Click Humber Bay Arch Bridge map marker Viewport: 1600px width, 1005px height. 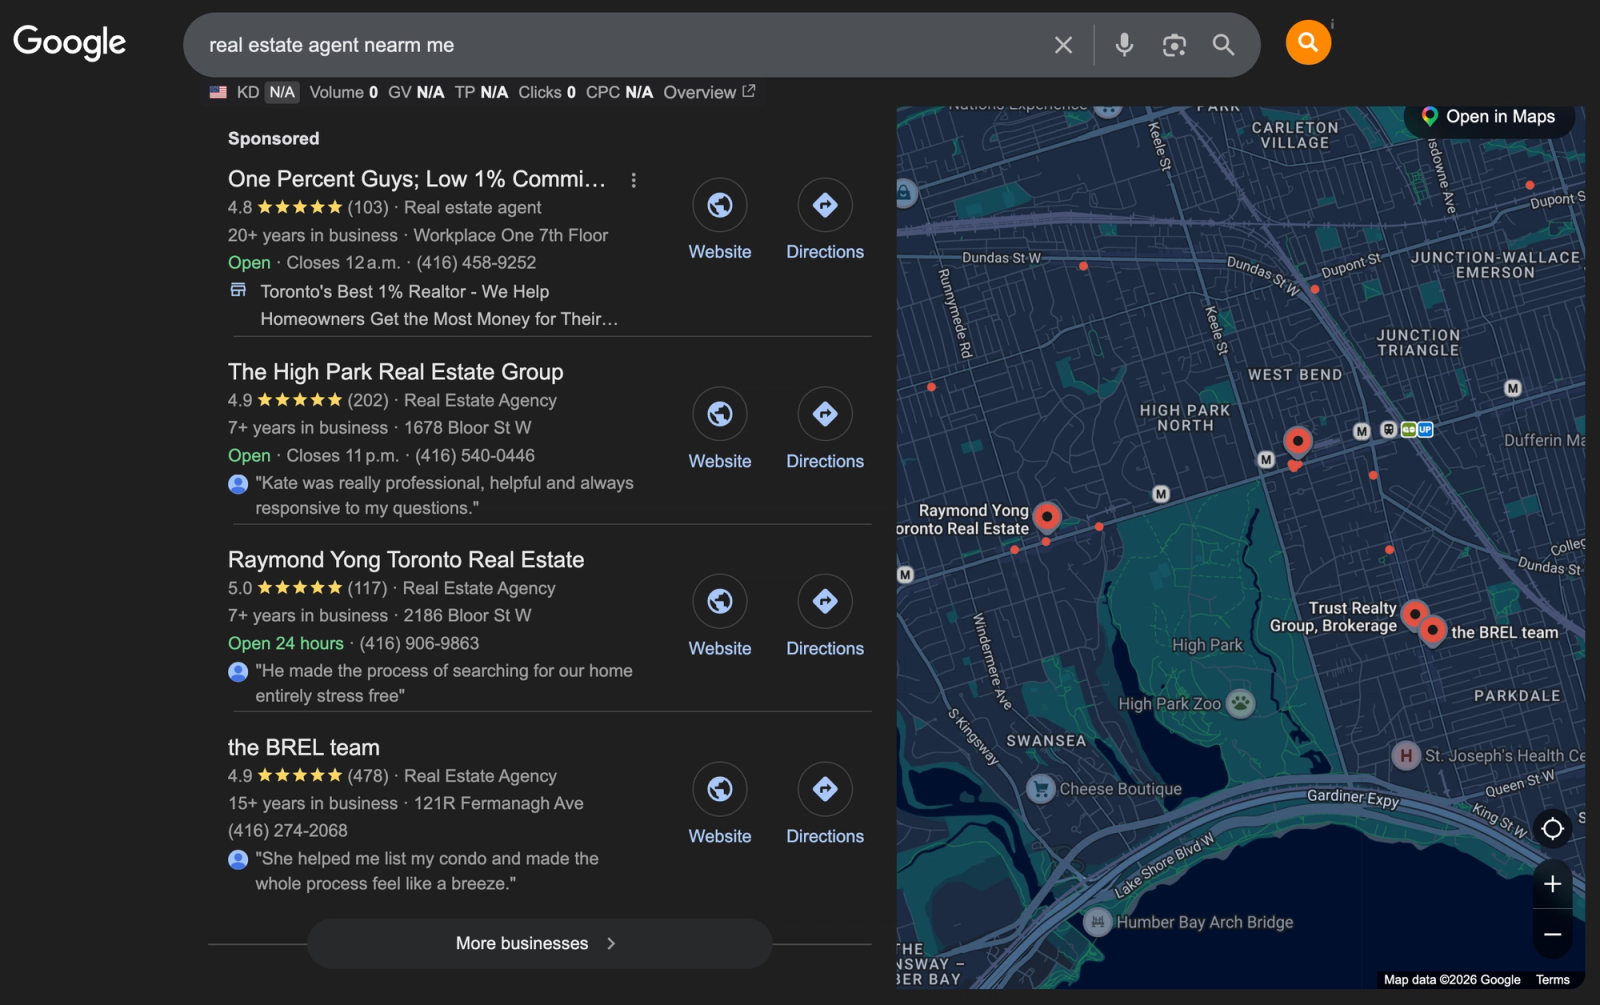[1098, 922]
